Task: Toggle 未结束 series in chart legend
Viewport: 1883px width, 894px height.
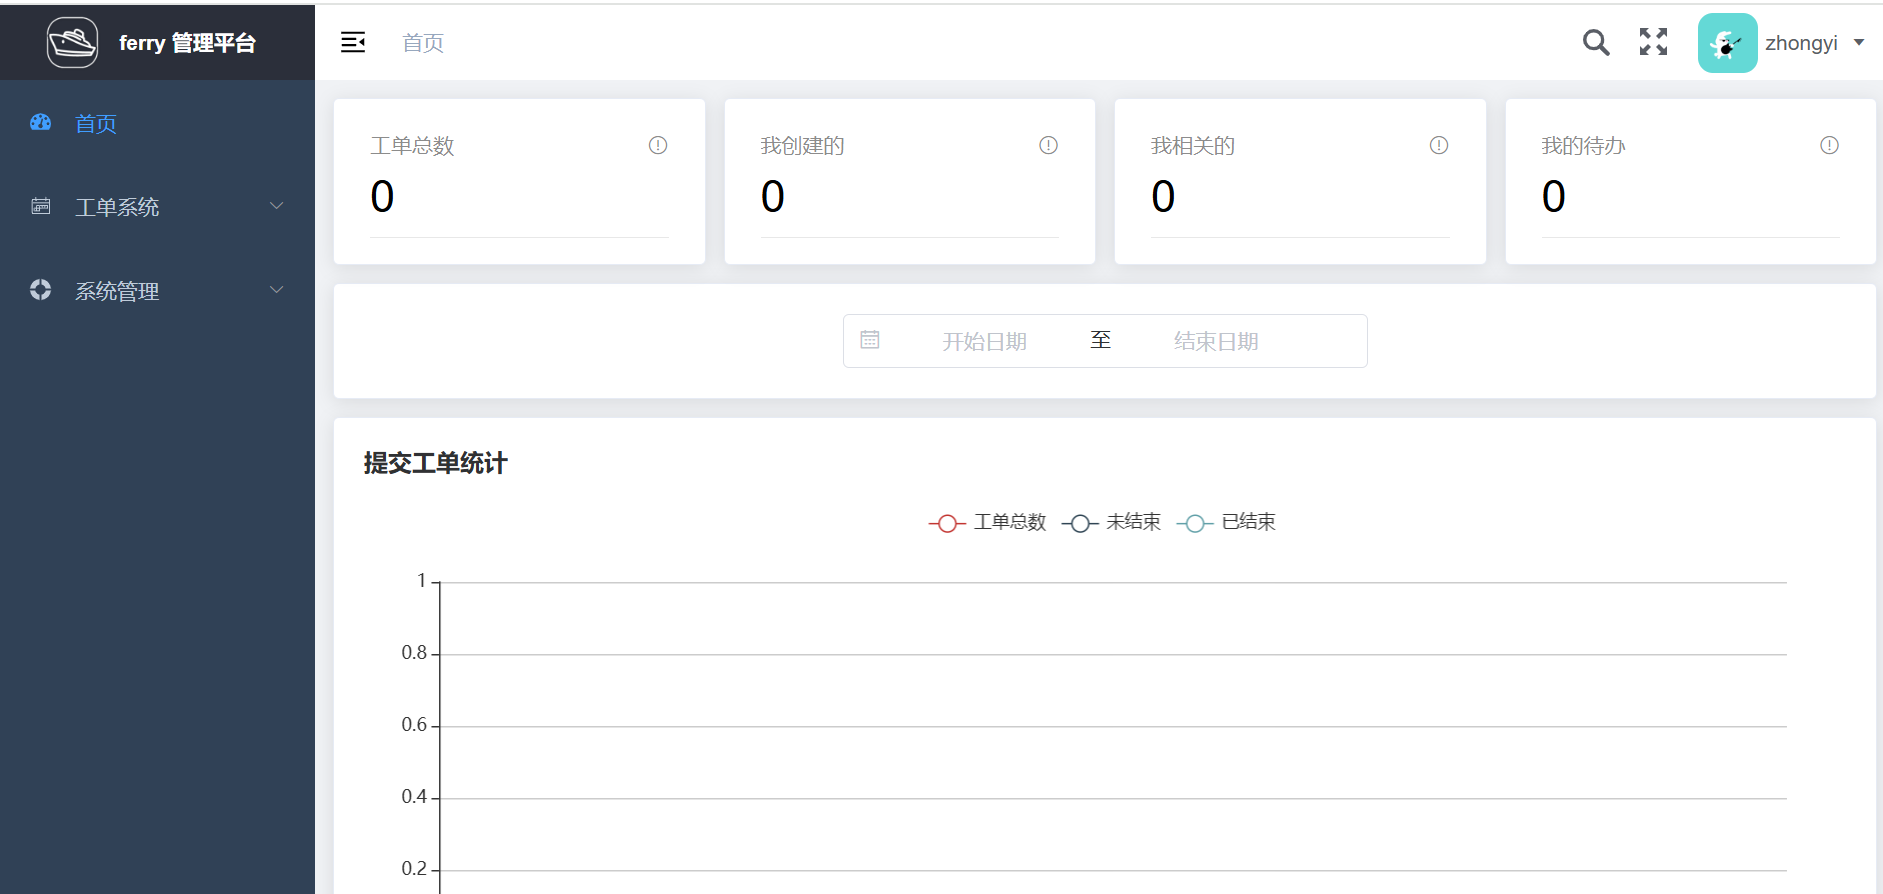Action: click(1111, 523)
